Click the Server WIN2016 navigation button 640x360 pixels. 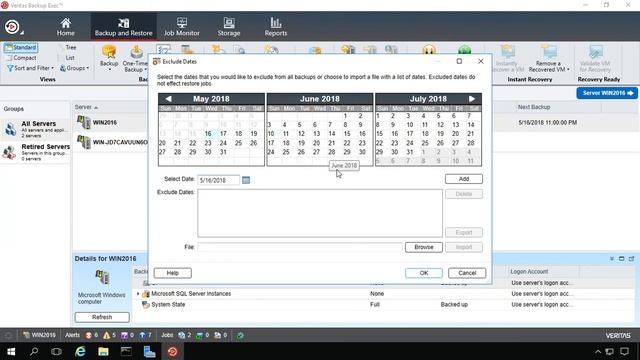(607, 93)
